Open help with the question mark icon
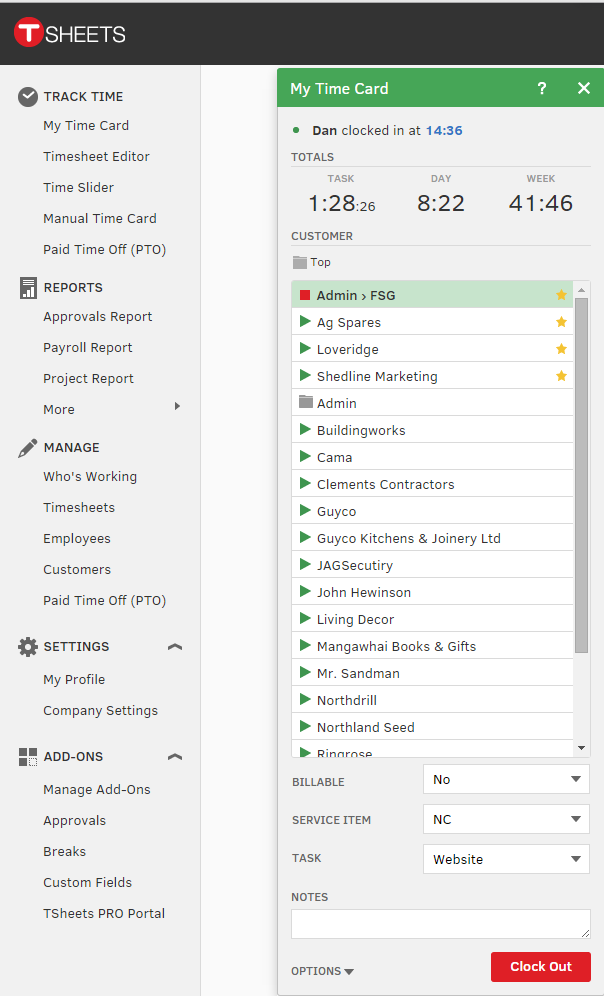This screenshot has width=604, height=996. click(541, 88)
